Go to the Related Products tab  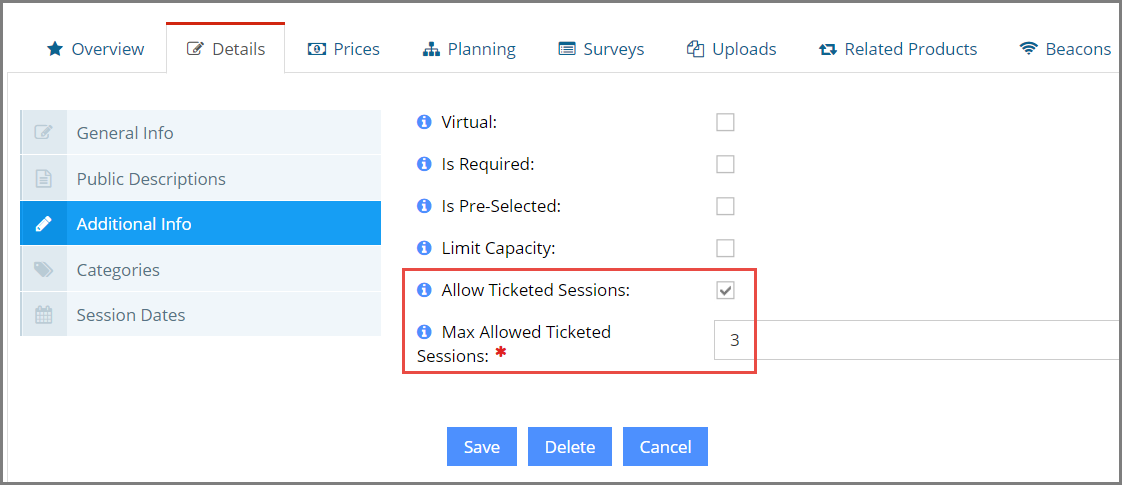[x=898, y=49]
